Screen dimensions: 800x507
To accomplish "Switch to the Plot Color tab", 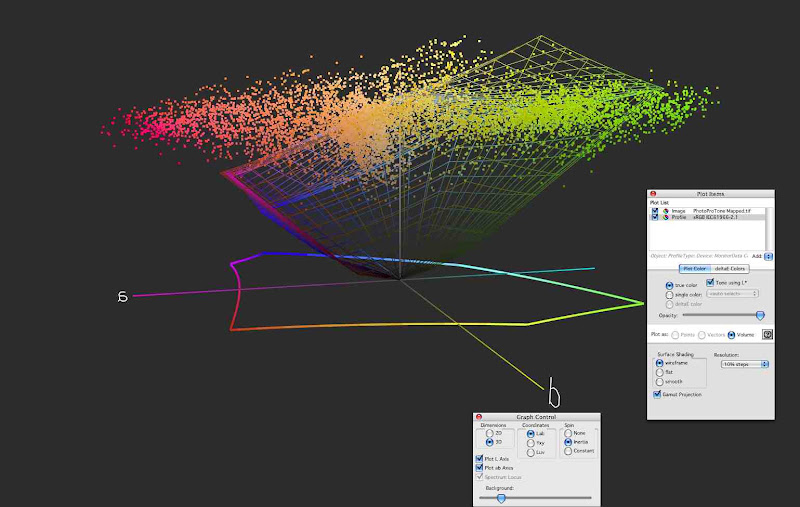I will pos(694,269).
